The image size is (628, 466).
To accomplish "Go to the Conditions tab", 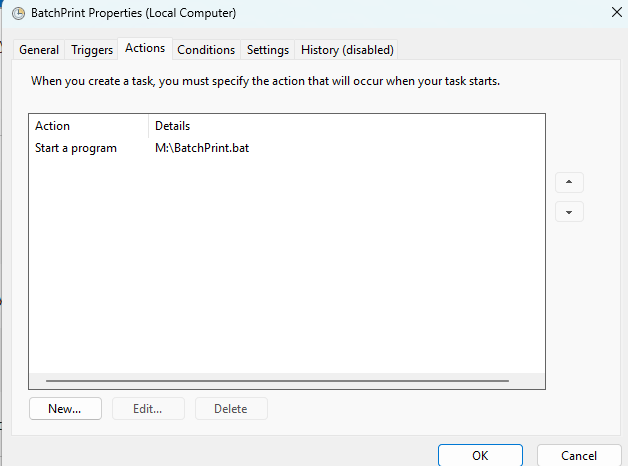I will click(206, 50).
